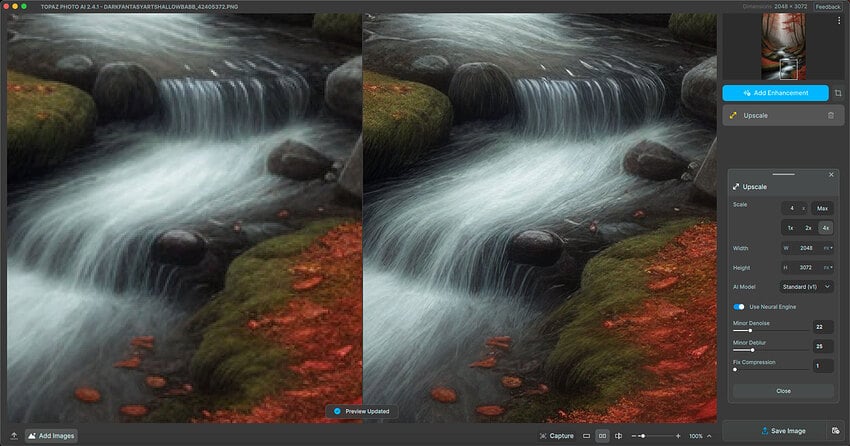Click the export settings icon beside Save Image
850x446 pixels.
(835, 431)
